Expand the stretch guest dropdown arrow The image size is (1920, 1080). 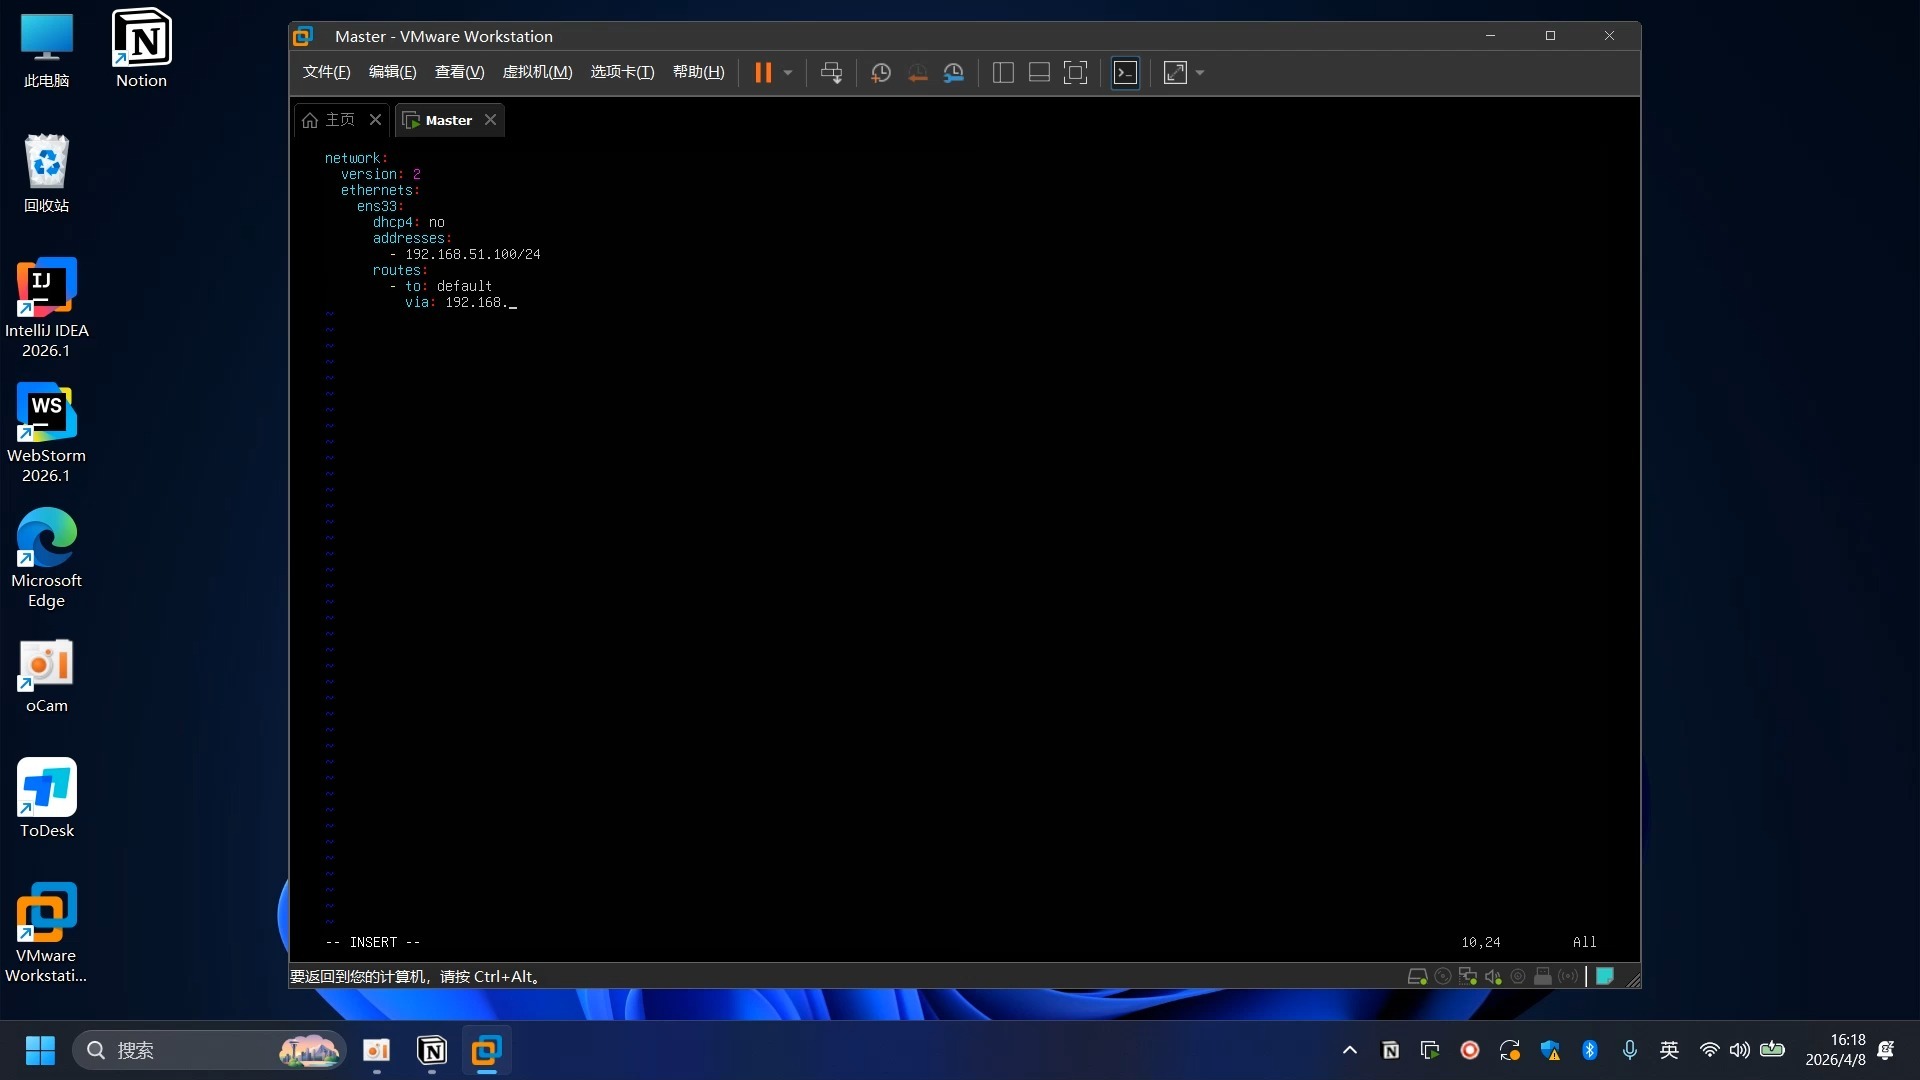tap(1200, 73)
